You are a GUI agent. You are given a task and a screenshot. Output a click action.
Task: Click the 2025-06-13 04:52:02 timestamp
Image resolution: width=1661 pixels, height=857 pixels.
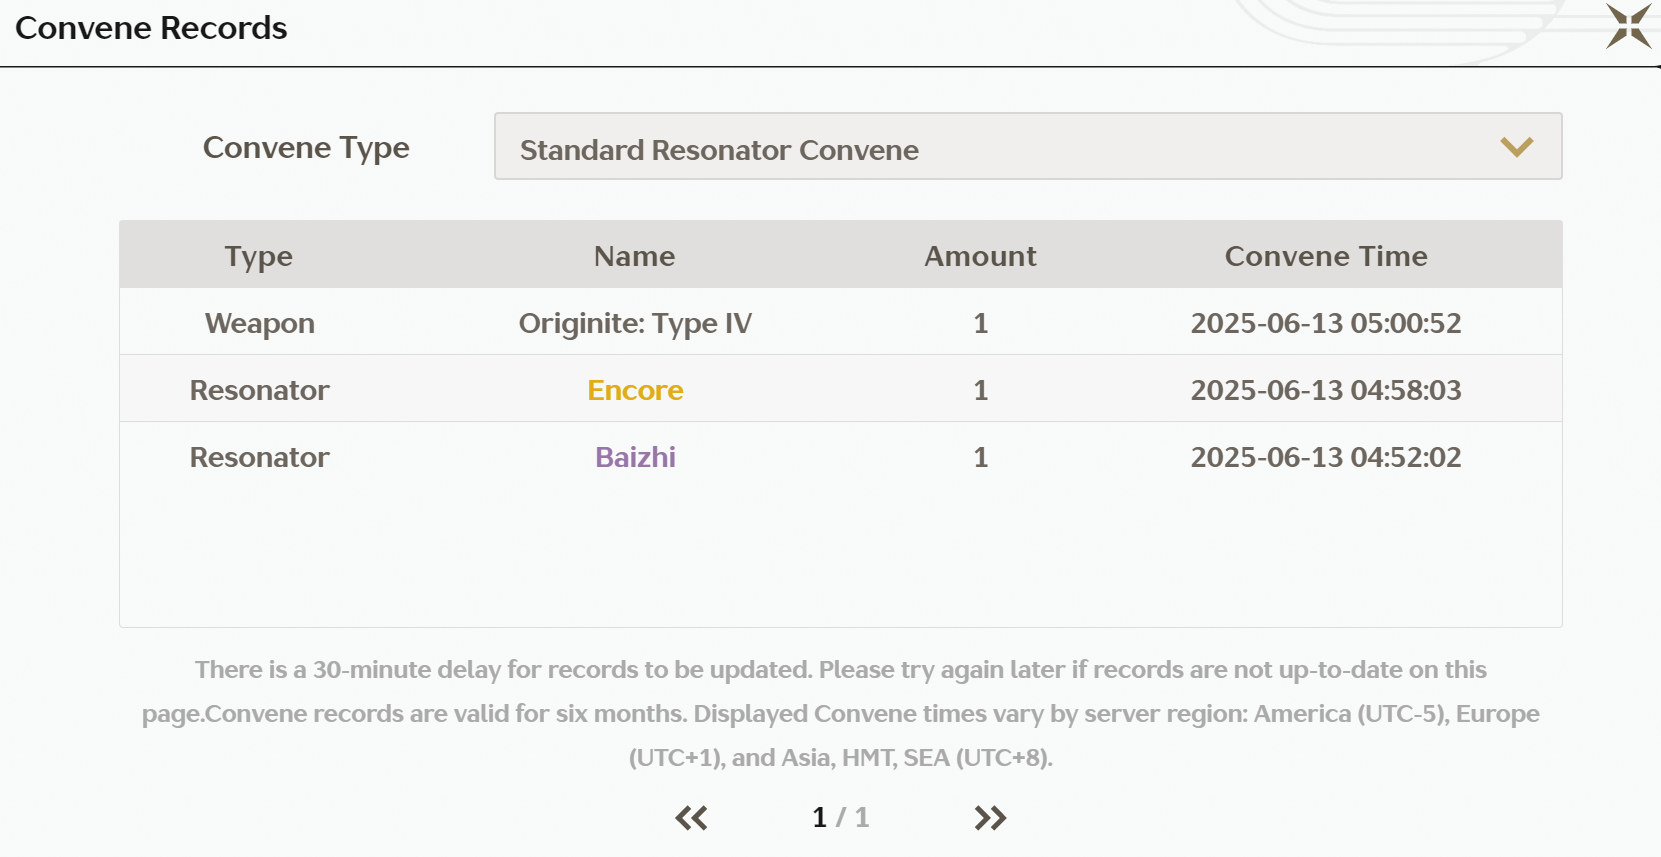(1326, 457)
